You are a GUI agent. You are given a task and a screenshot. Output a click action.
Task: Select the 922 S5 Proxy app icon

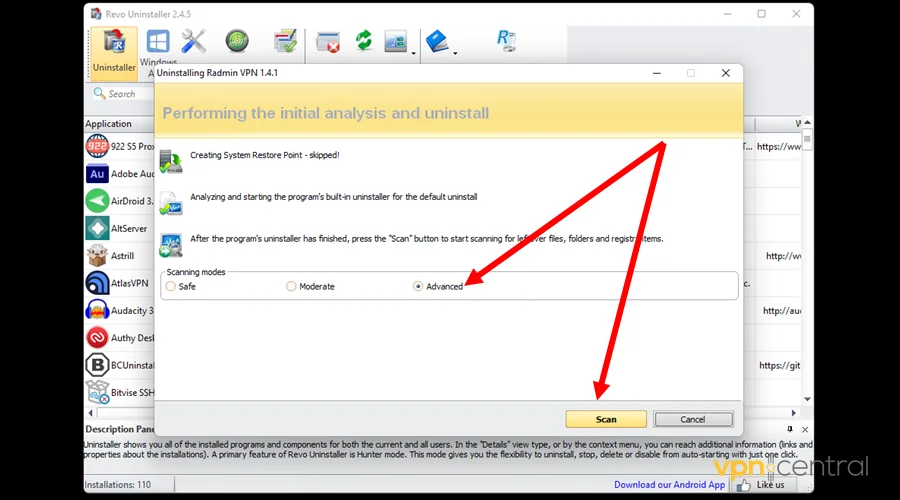click(97, 146)
